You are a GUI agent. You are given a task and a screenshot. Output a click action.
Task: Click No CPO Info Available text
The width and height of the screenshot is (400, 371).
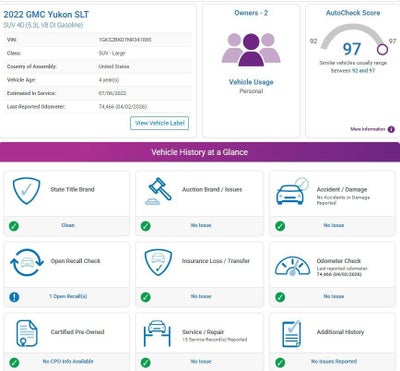[68, 361]
